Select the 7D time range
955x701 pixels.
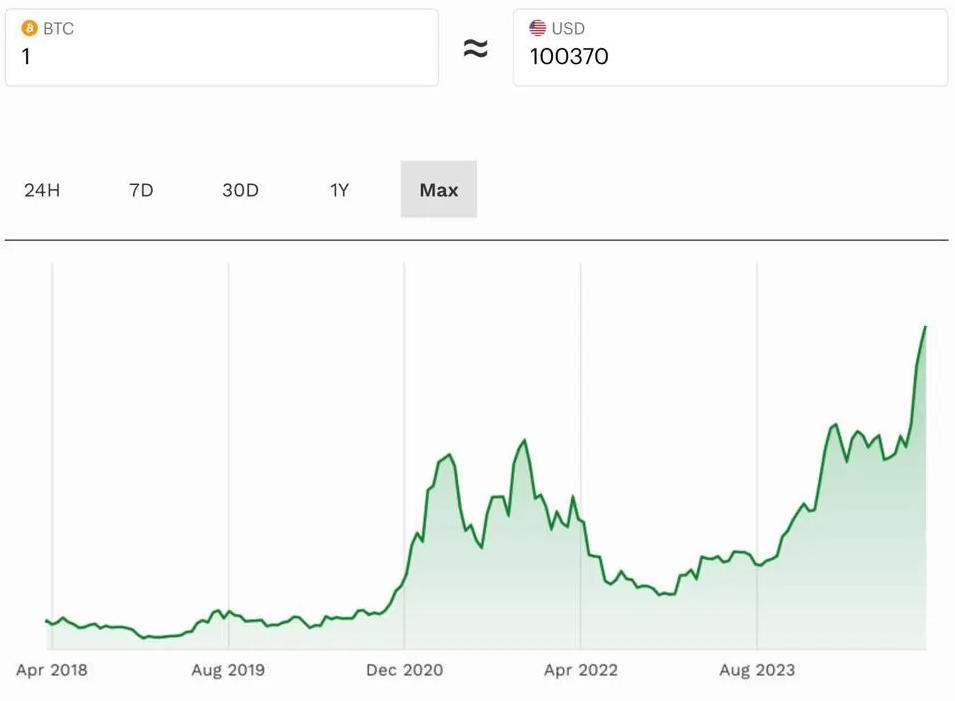(x=141, y=190)
